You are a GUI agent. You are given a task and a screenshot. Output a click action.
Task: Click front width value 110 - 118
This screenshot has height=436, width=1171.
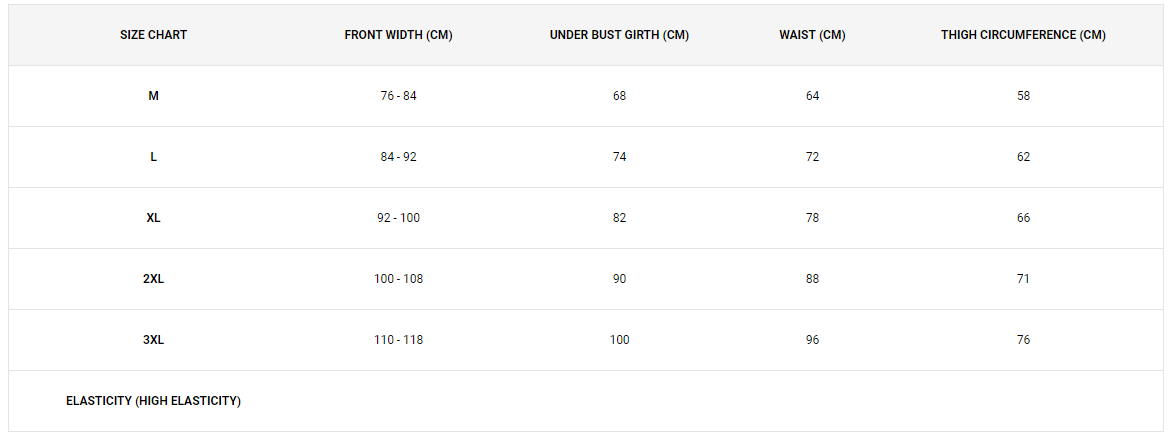(x=398, y=340)
